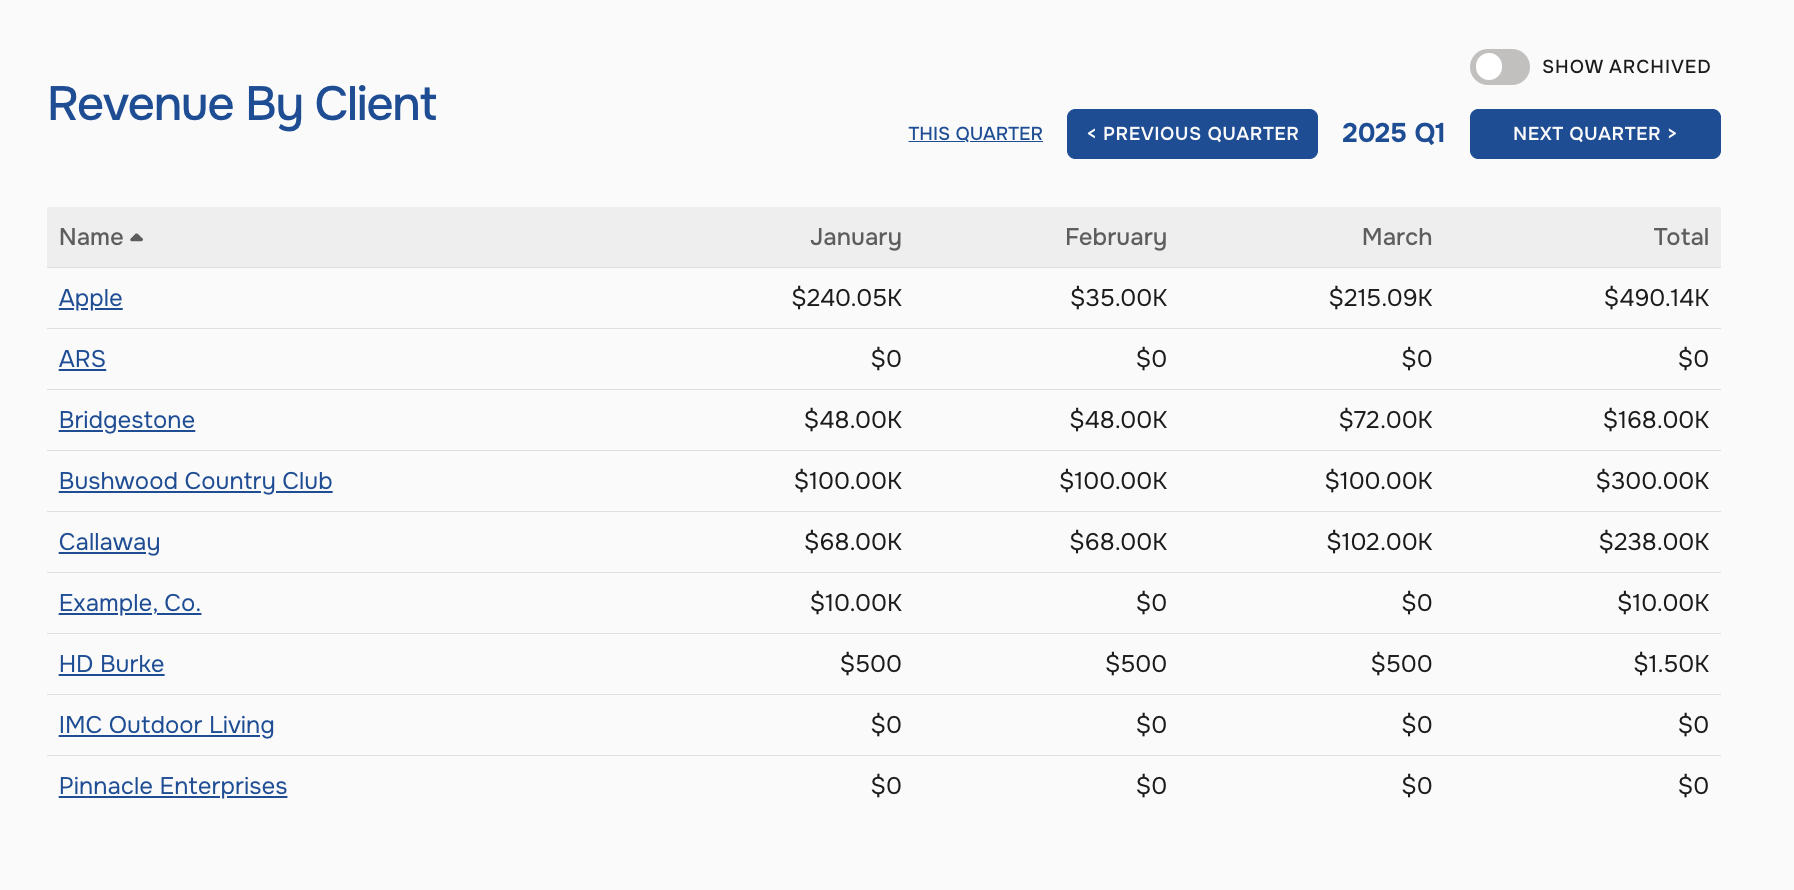Image resolution: width=1794 pixels, height=890 pixels.
Task: Select HD Burke's January value $500
Action: pos(870,664)
